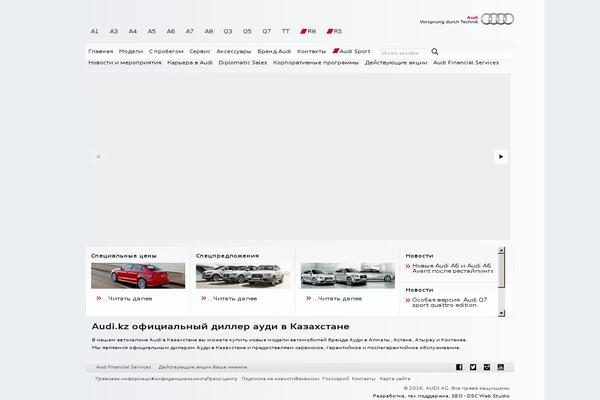The image size is (600, 400).
Task: Select the TT model
Action: [286, 31]
